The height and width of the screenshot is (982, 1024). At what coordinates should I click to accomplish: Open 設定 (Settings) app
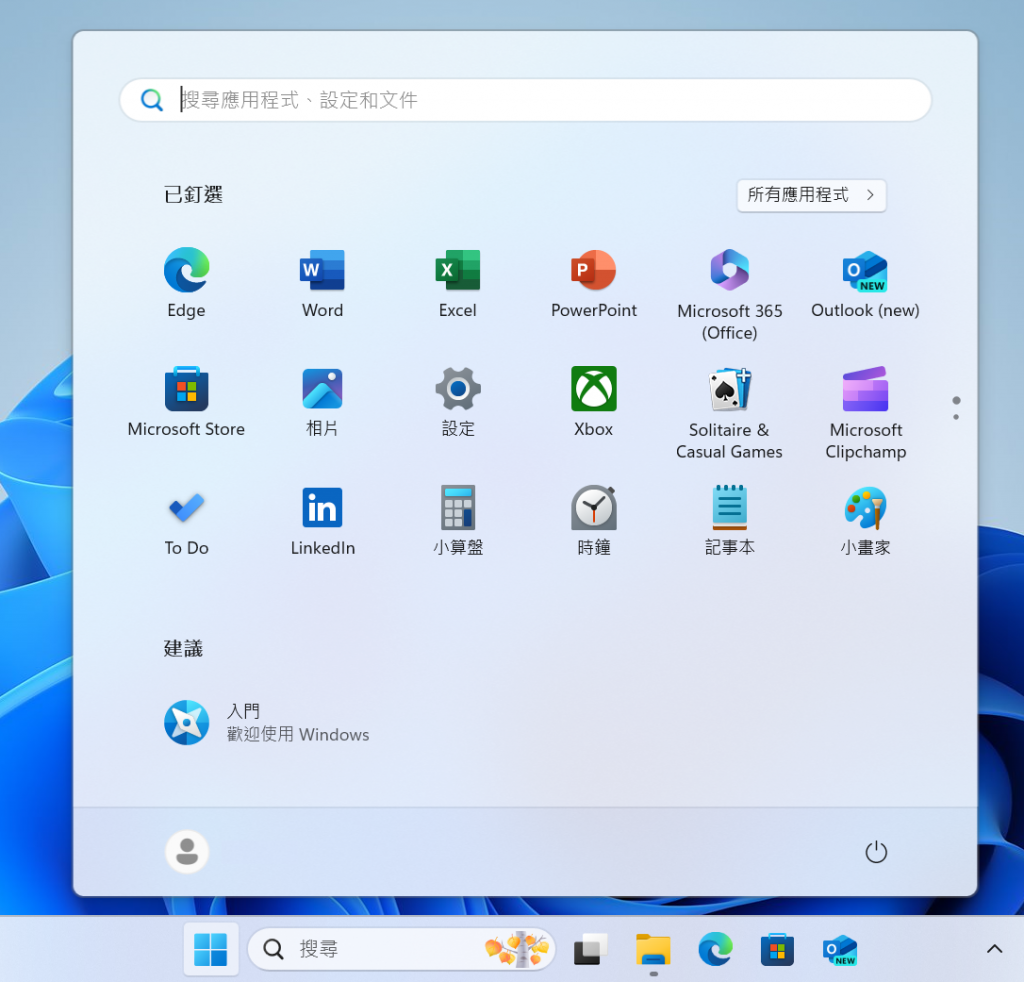pos(458,401)
